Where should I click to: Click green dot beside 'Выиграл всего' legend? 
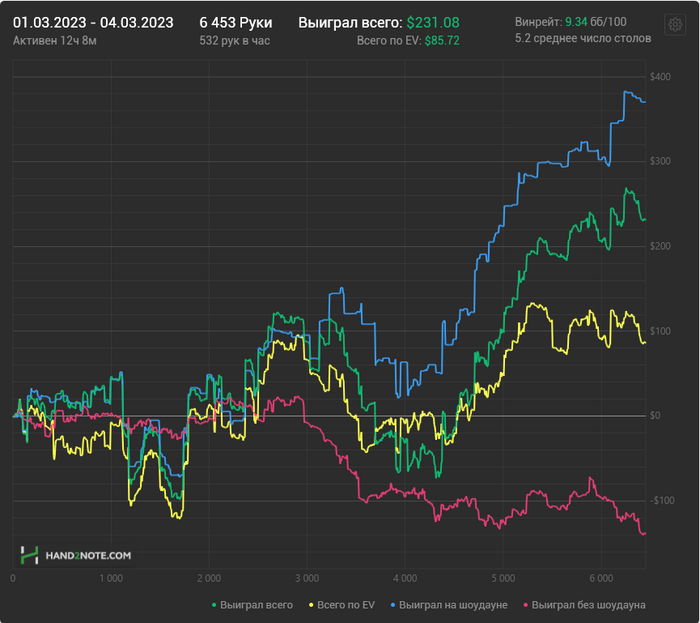click(x=215, y=605)
